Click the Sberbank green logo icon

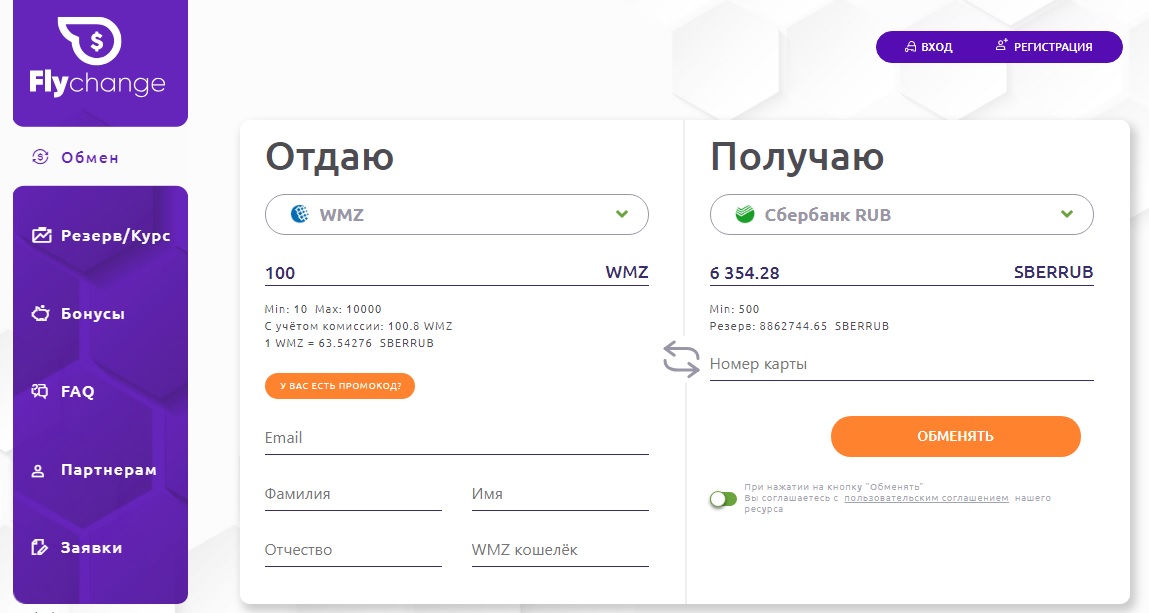[744, 214]
